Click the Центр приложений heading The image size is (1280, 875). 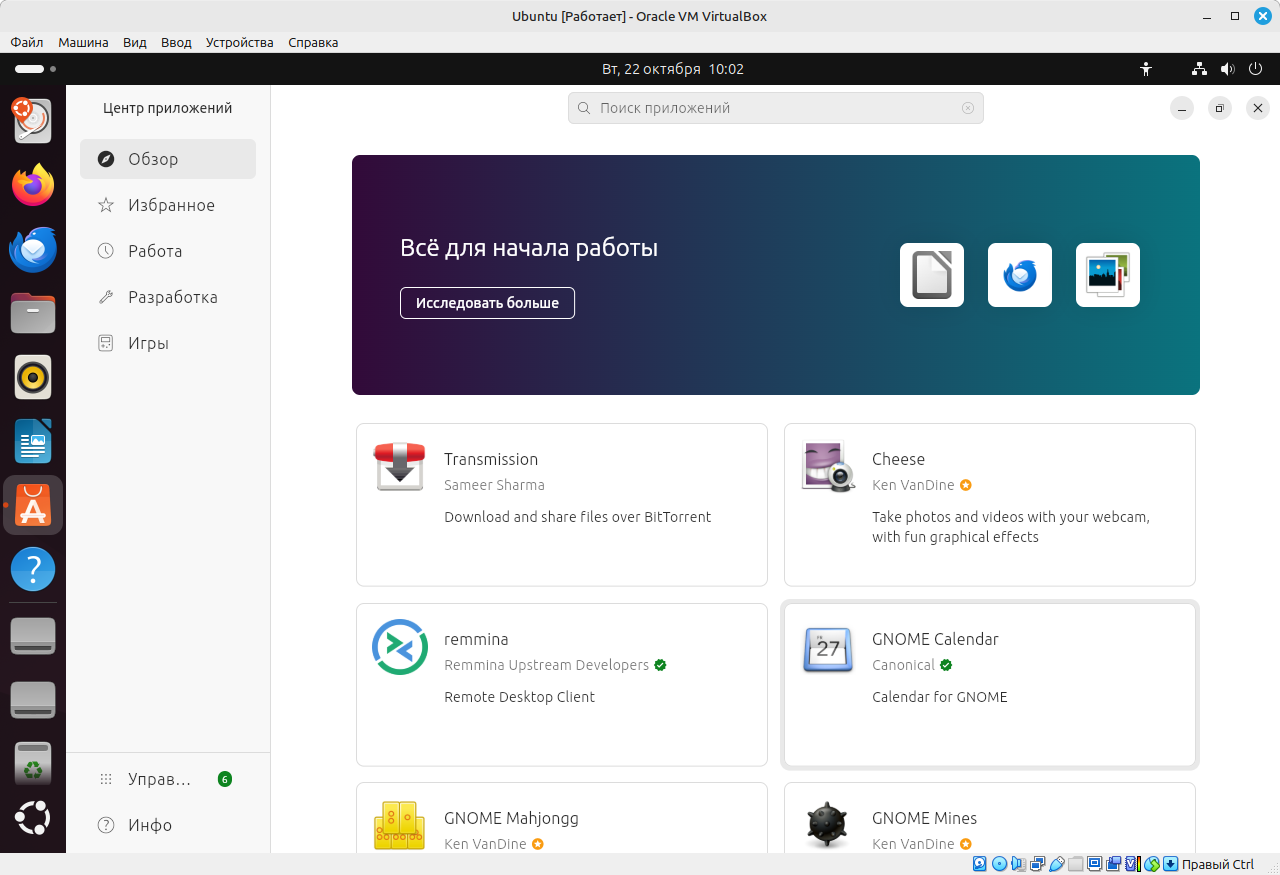click(168, 108)
